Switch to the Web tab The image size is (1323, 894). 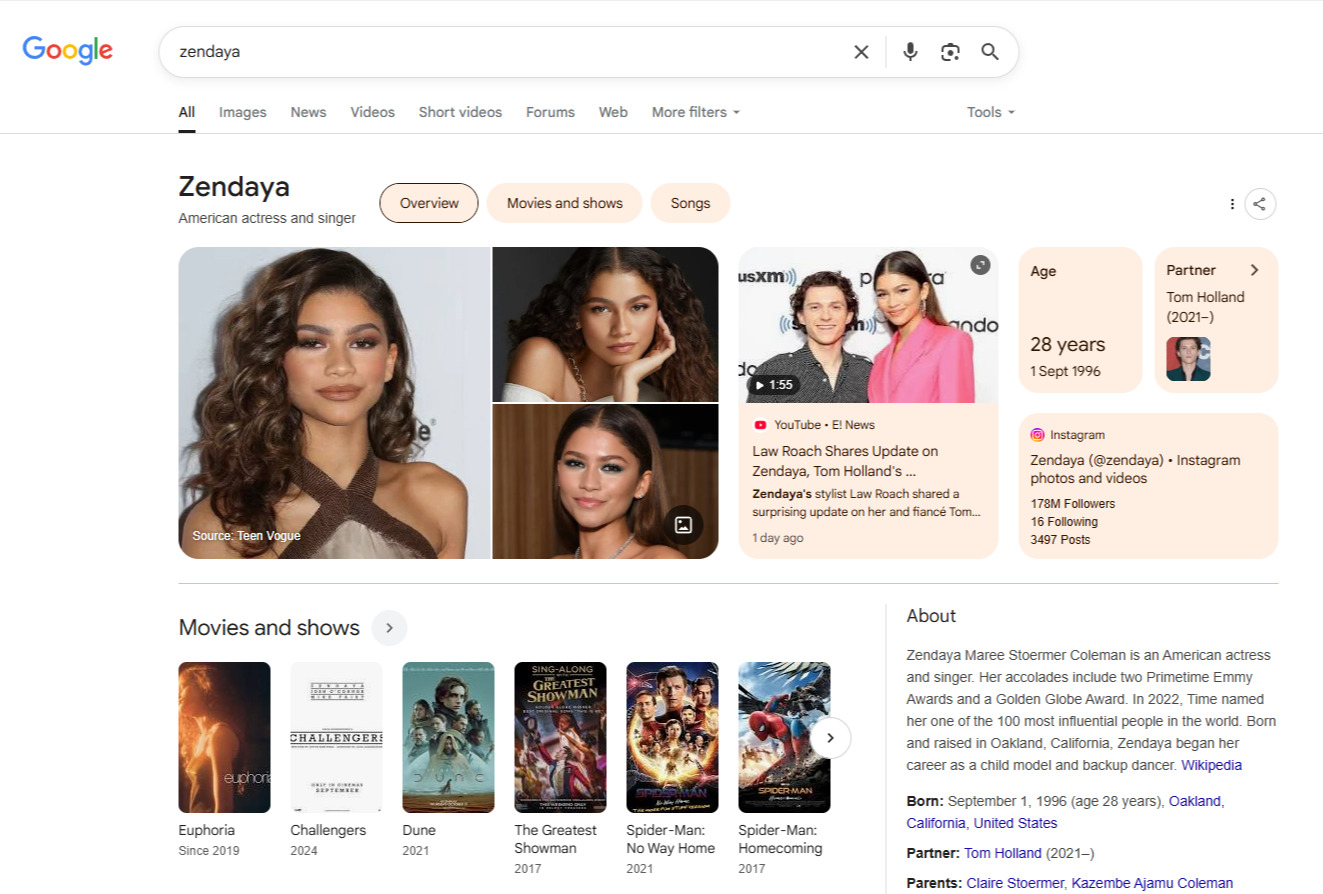point(613,112)
